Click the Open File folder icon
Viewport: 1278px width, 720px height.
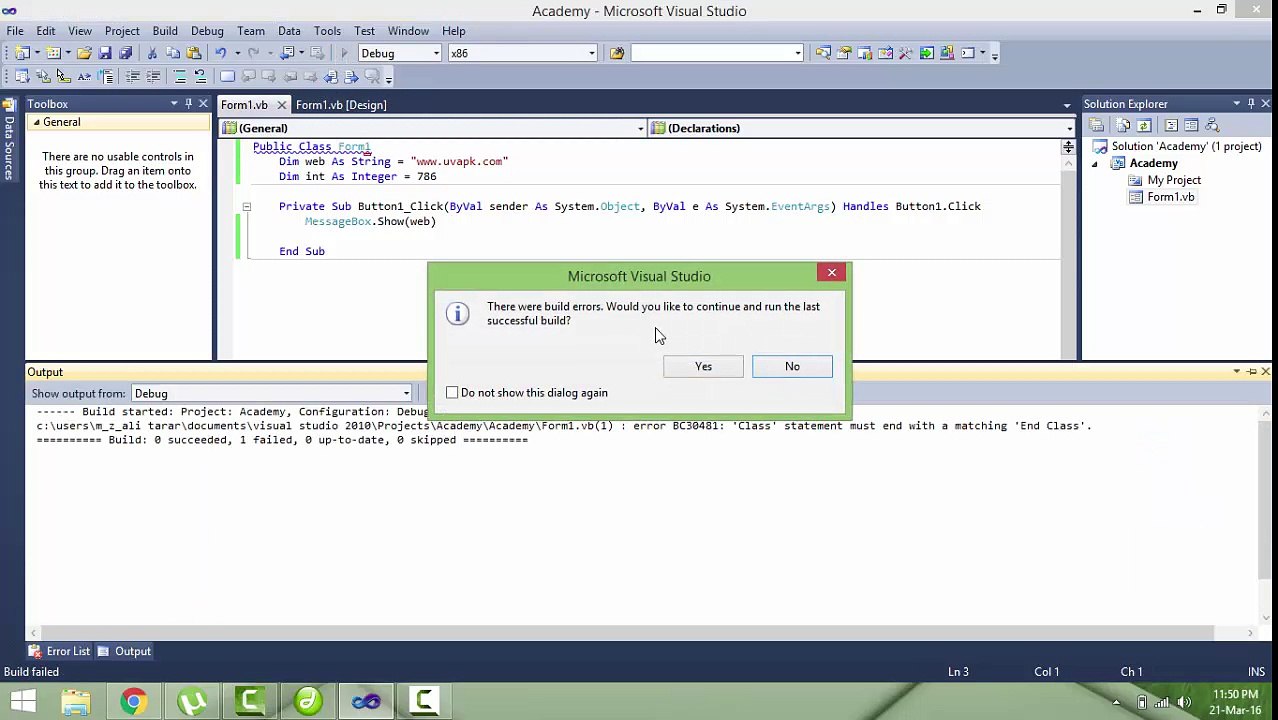coord(84,53)
